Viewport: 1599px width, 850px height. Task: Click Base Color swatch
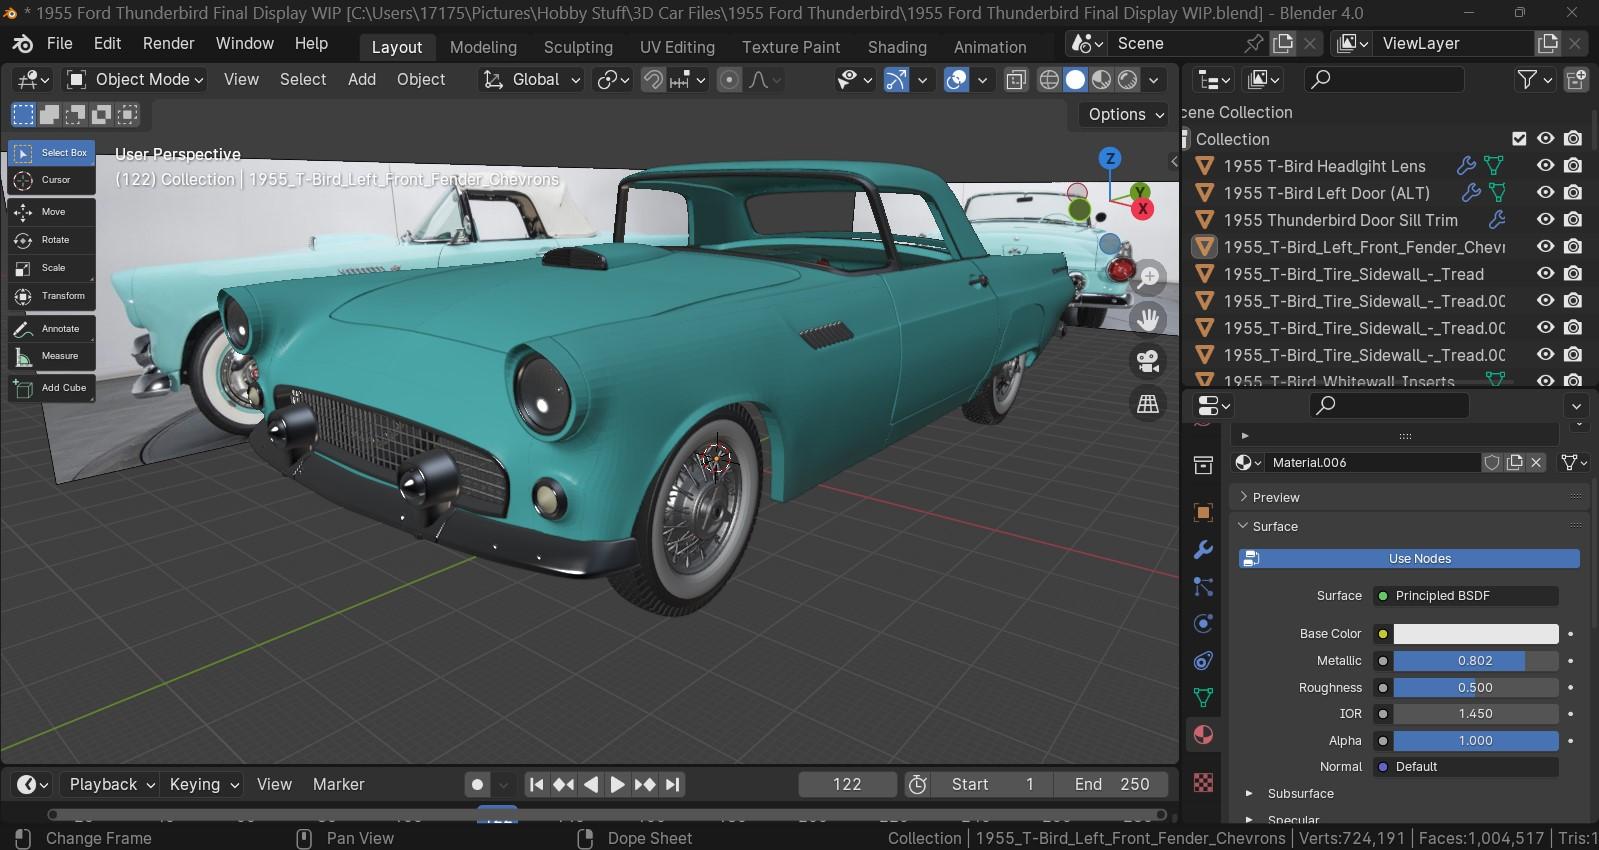[1476, 634]
